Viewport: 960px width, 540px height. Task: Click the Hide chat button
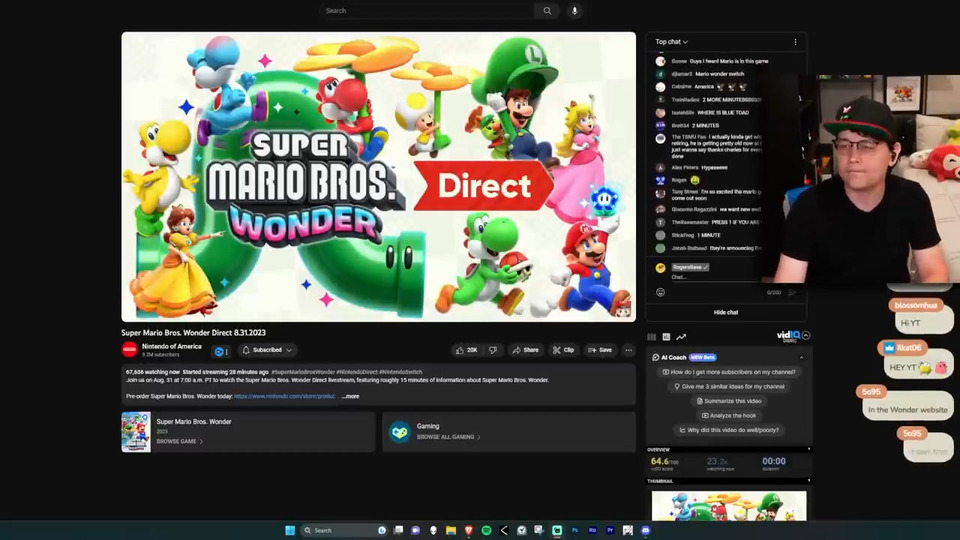point(726,312)
